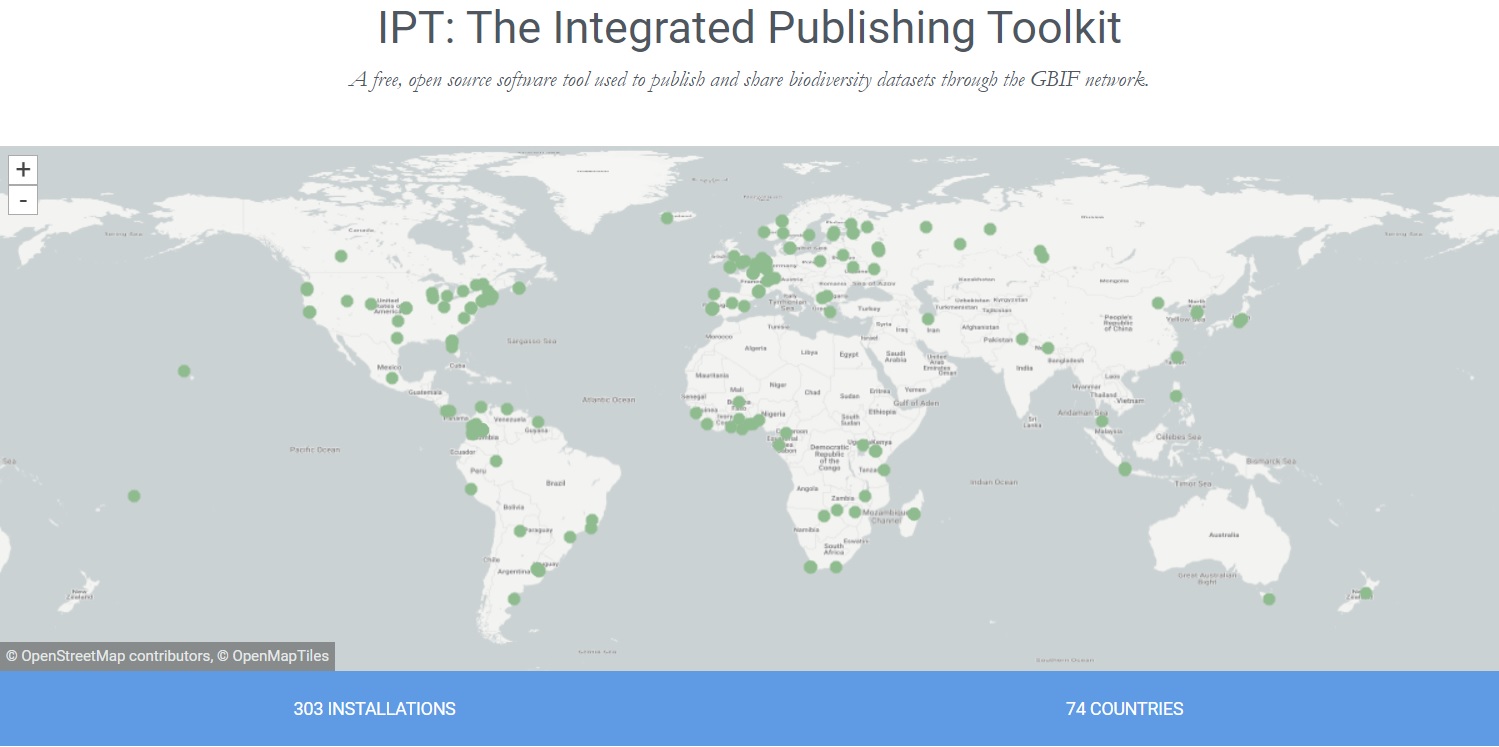Zoom out on the map
Image resolution: width=1499 pixels, height=747 pixels.
(x=23, y=200)
